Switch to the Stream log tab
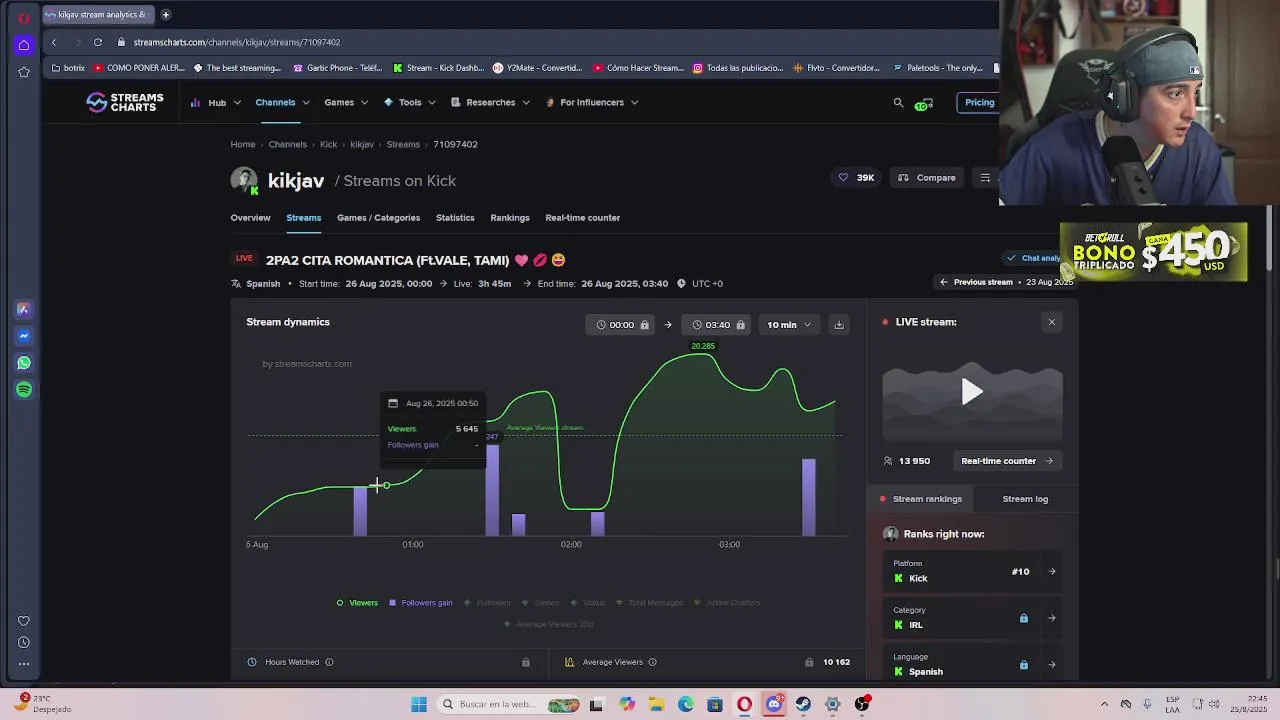Viewport: 1280px width, 720px height. (1025, 499)
